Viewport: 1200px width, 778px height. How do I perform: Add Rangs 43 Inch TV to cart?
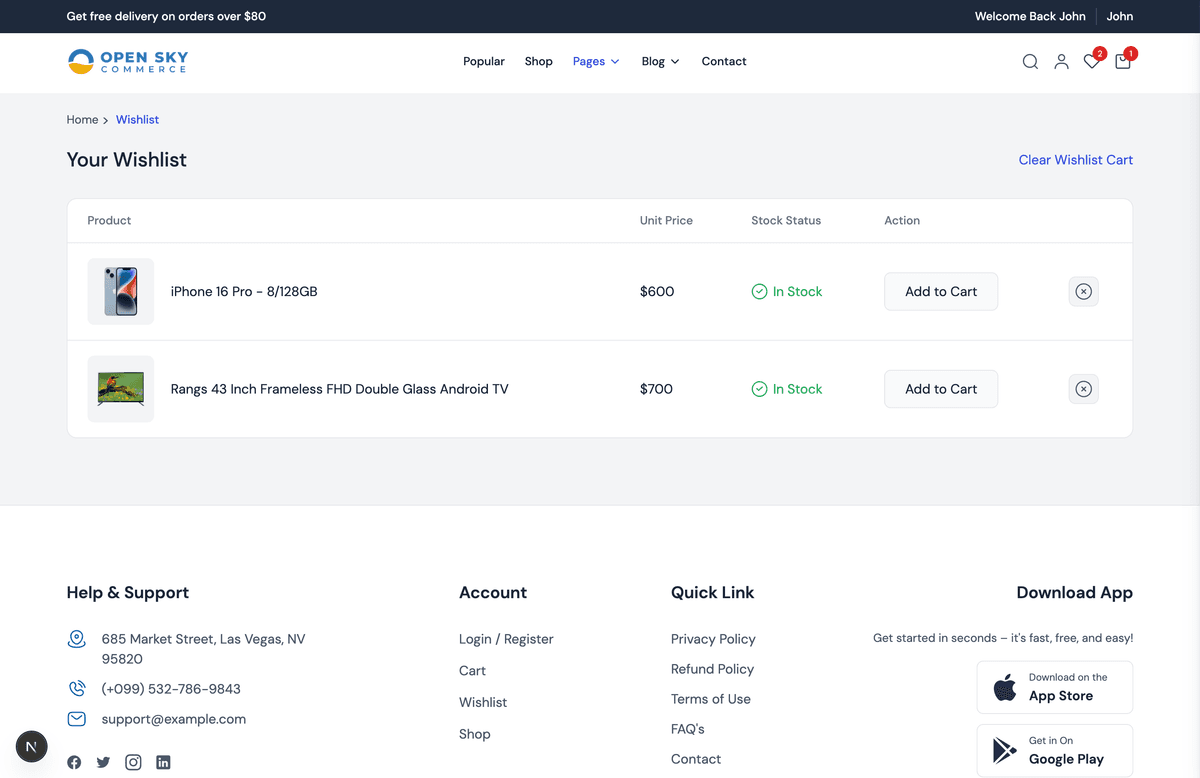coord(941,389)
